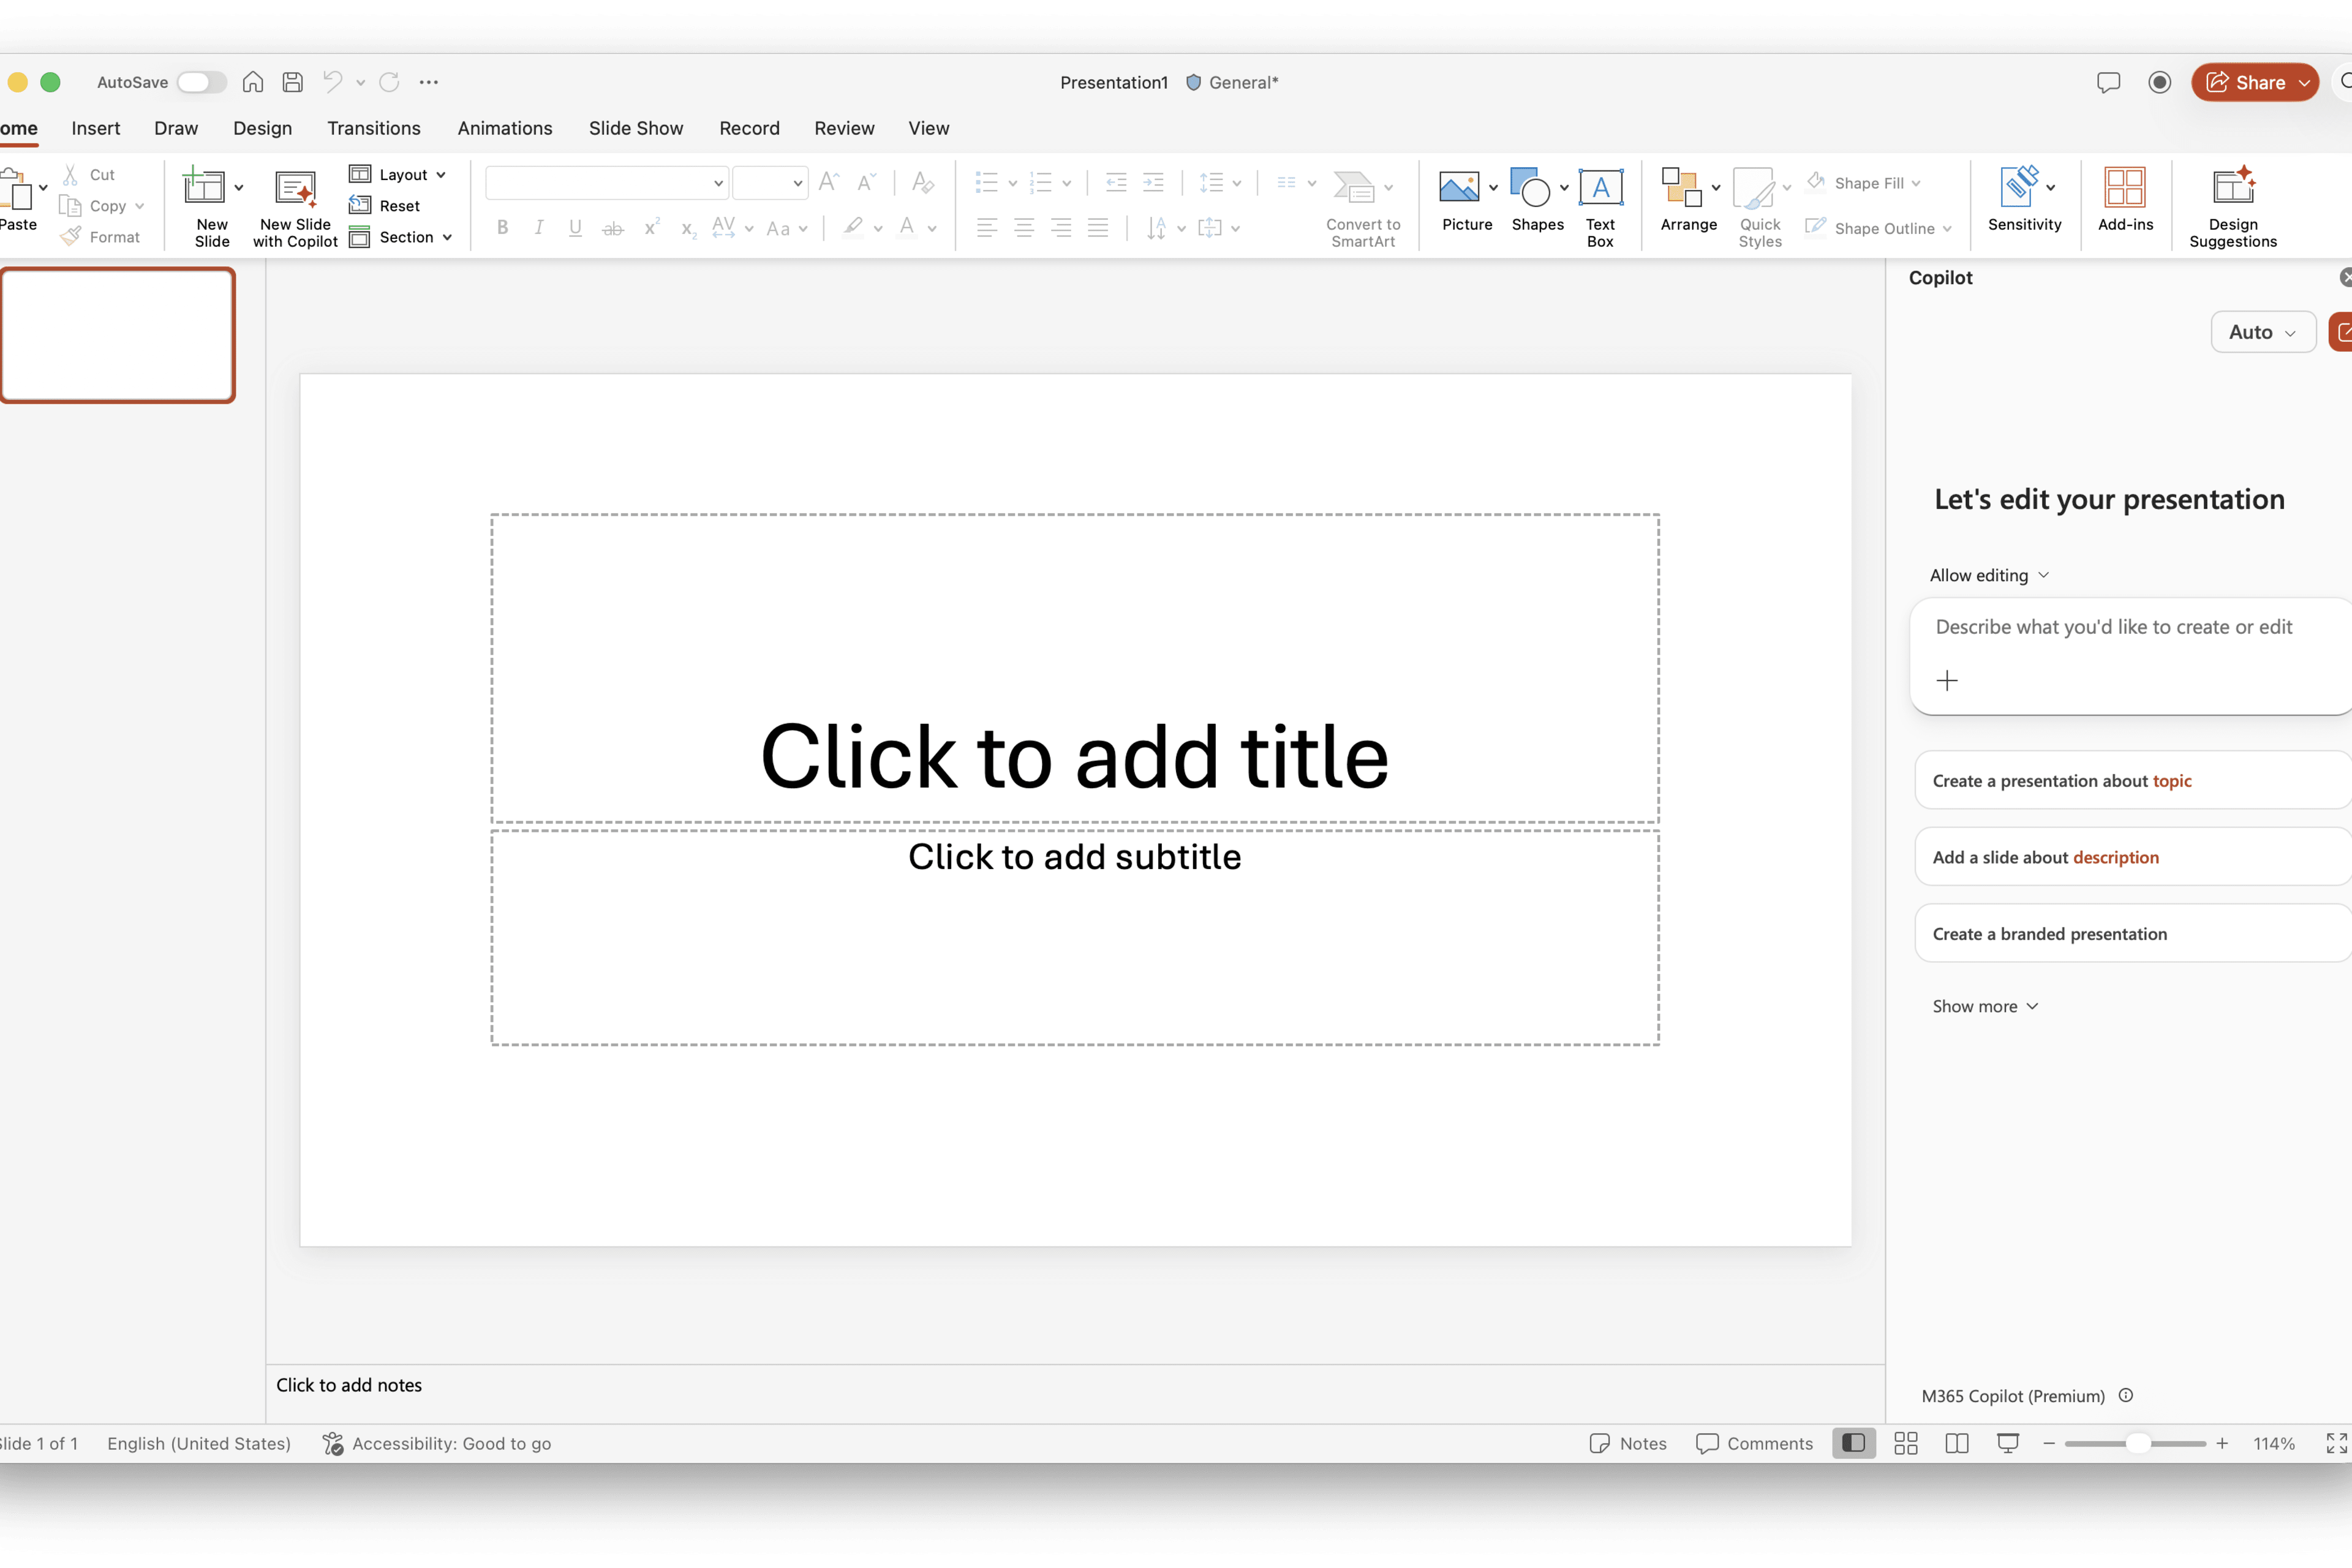The width and height of the screenshot is (2352, 1568).
Task: Toggle Comments pane in status bar
Action: point(1754,1443)
